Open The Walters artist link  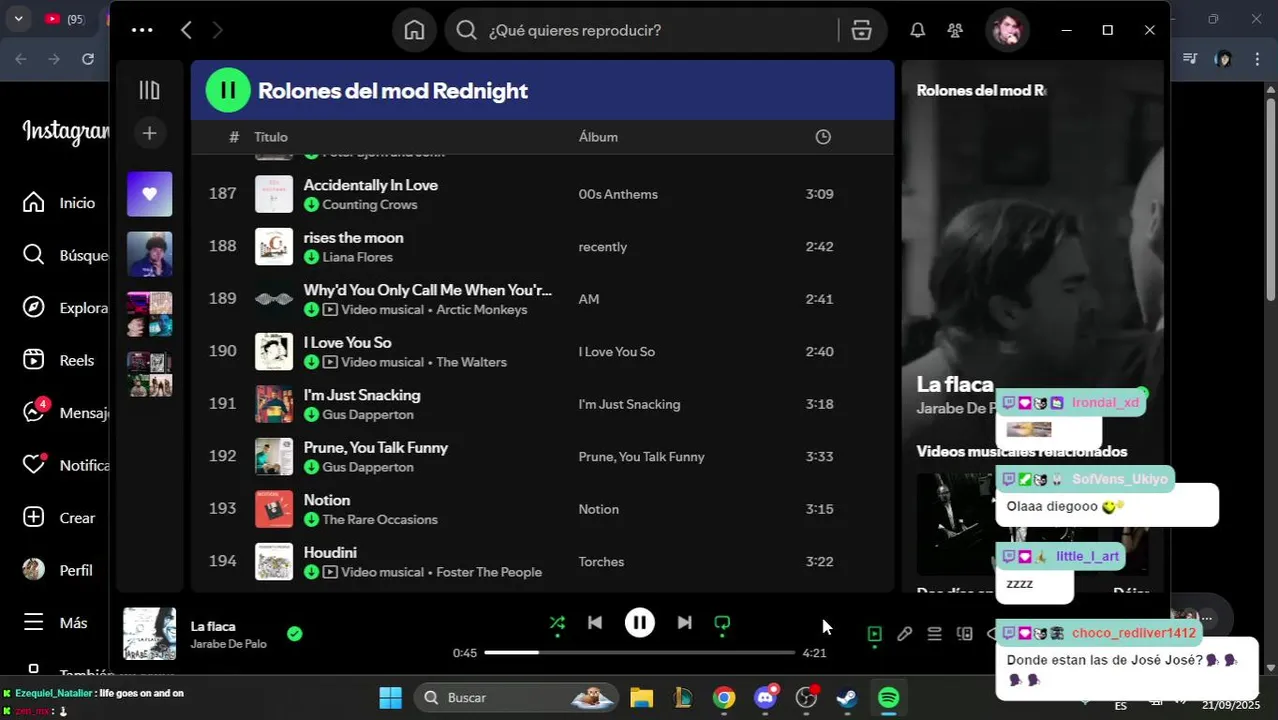(x=471, y=362)
